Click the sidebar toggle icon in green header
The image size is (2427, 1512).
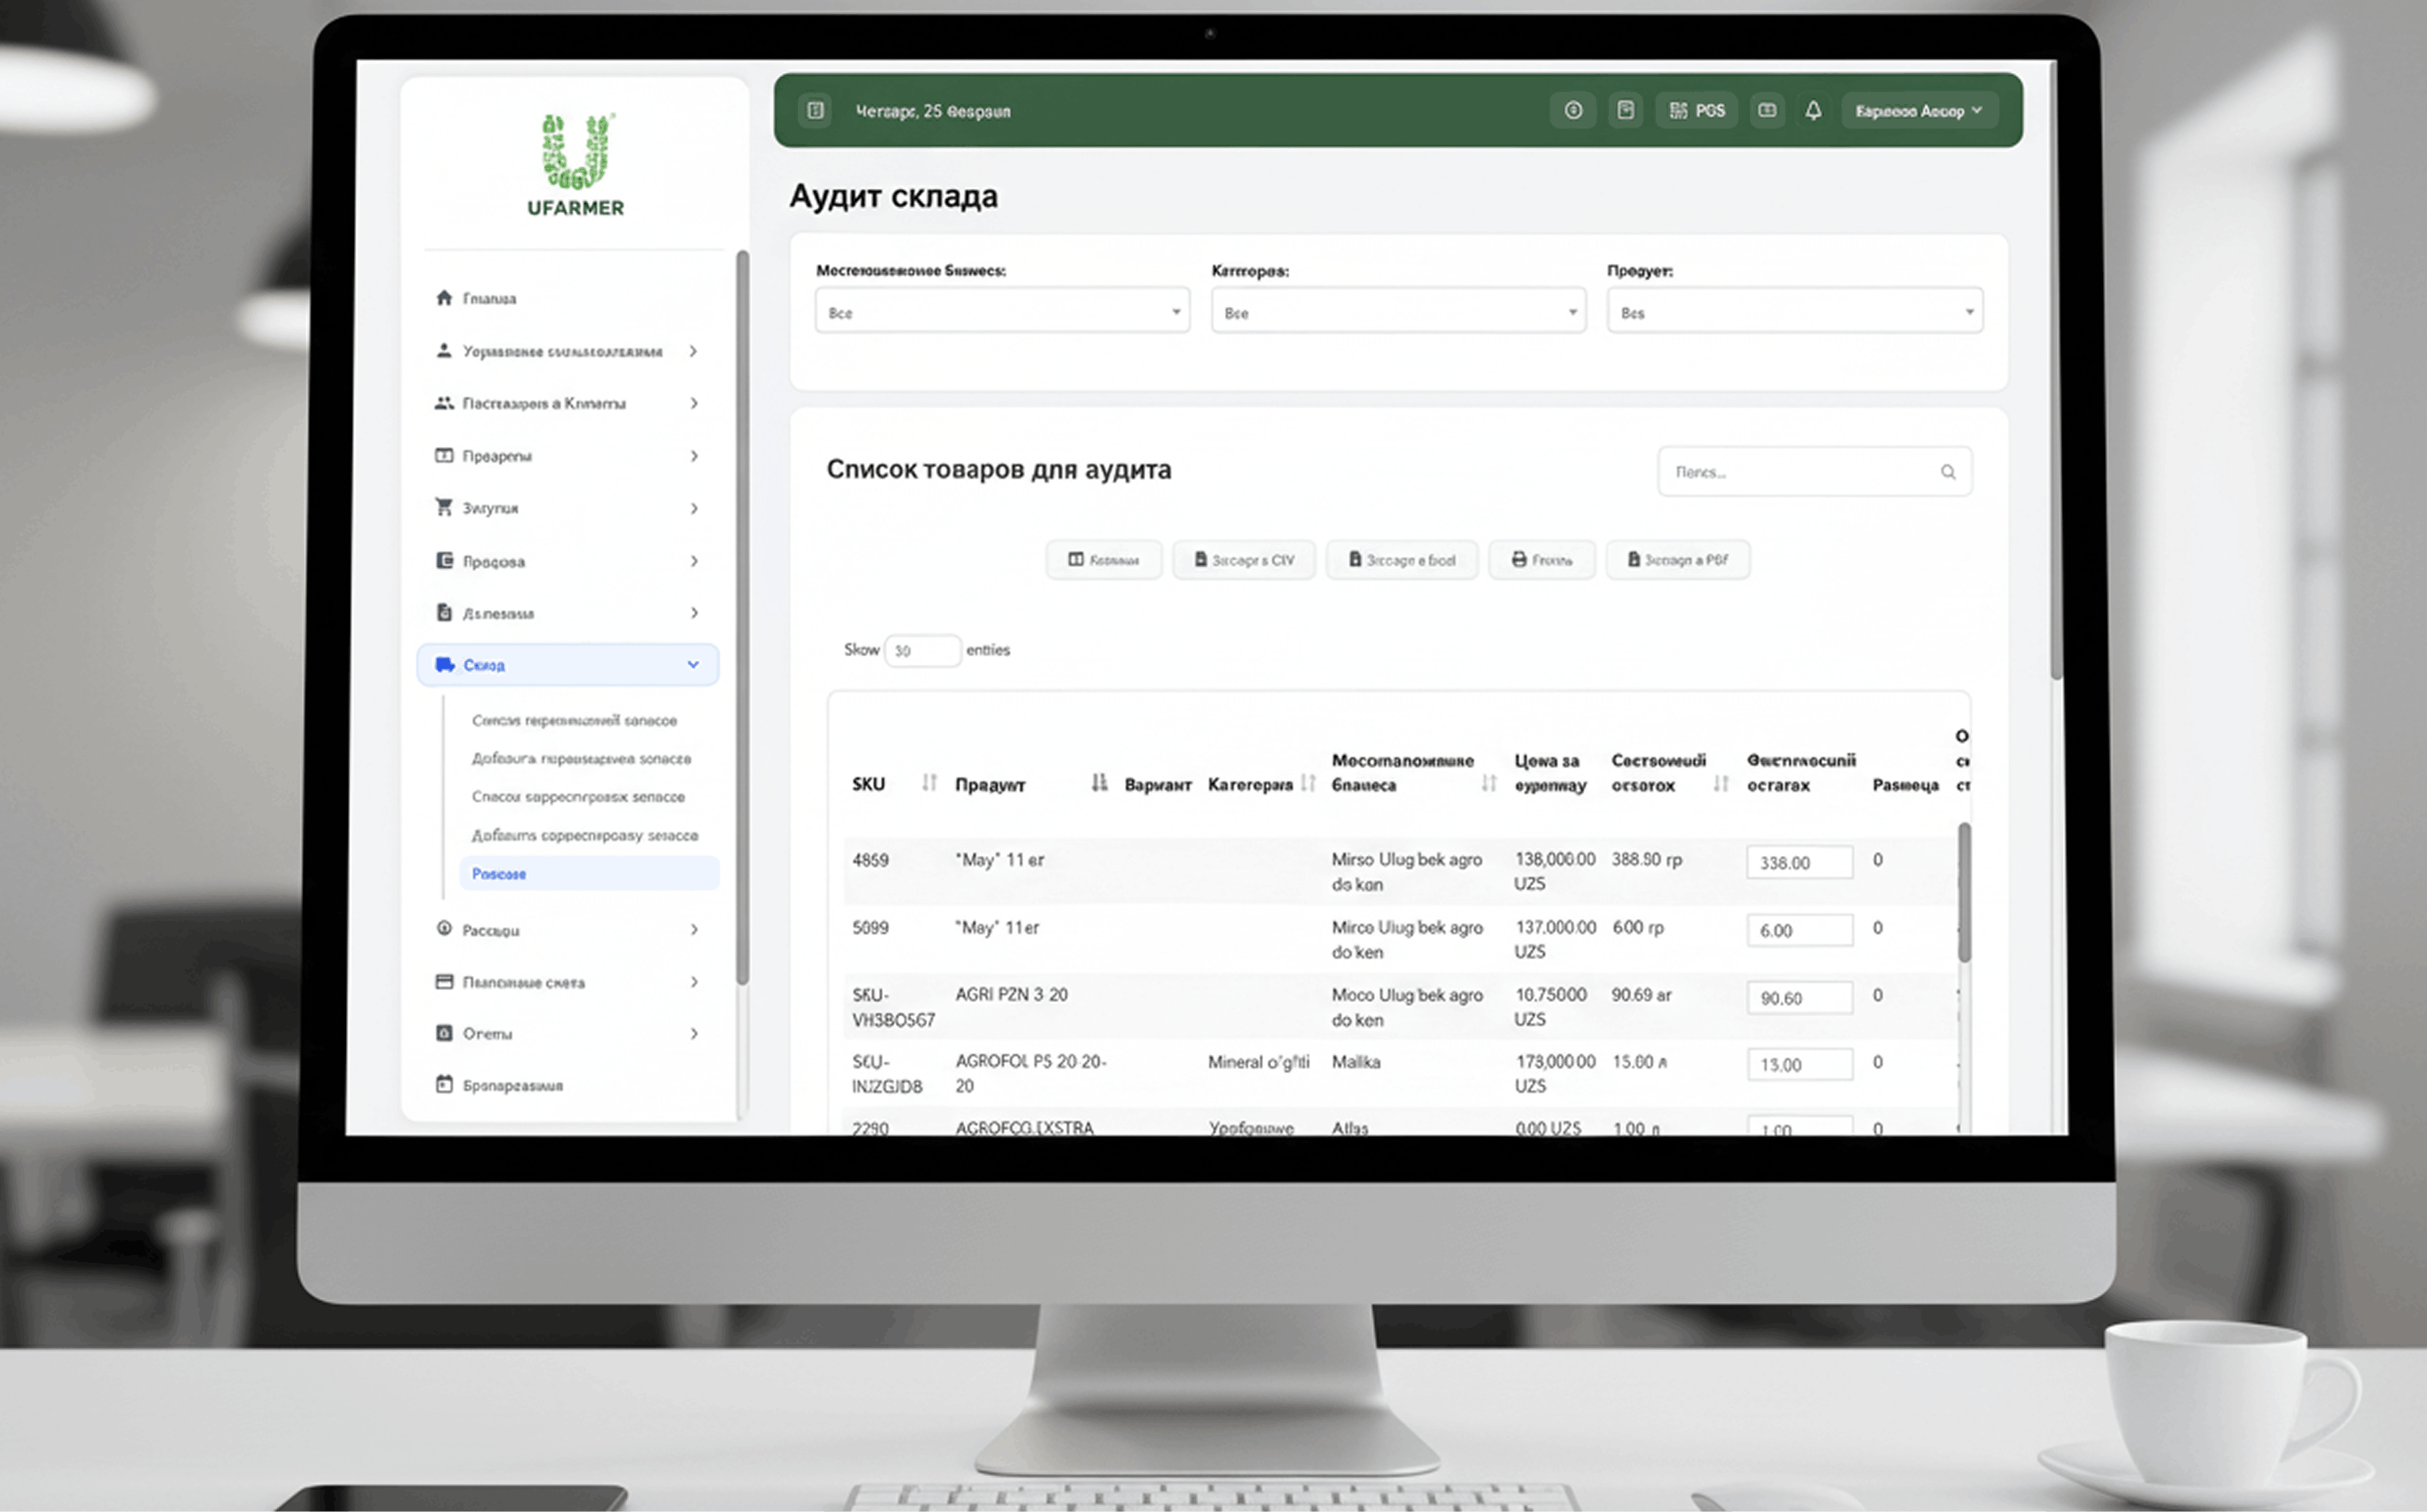(x=816, y=111)
